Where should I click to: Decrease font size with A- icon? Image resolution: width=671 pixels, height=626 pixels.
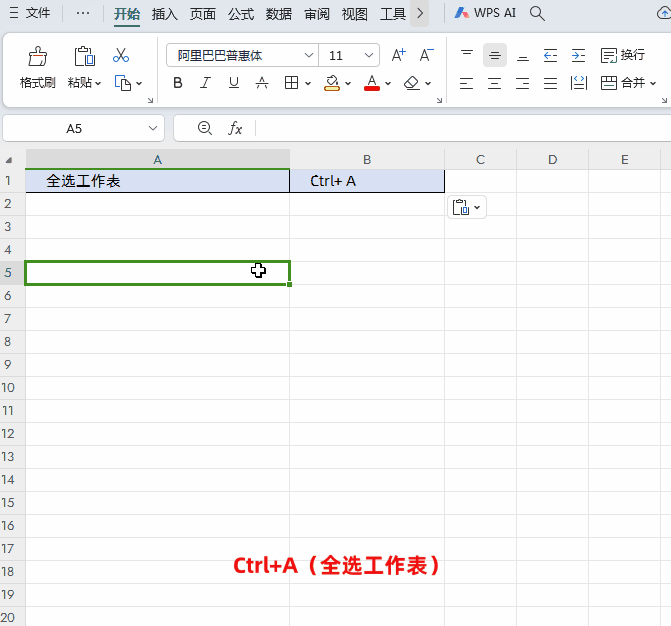426,55
